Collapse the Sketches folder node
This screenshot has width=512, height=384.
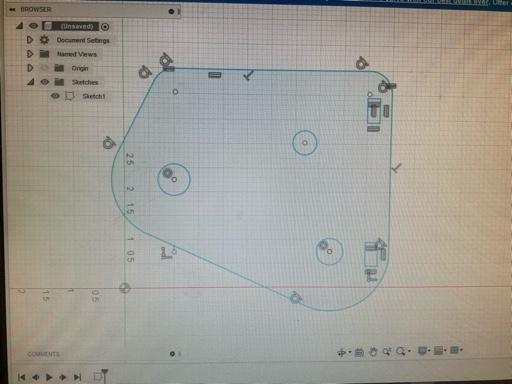click(x=31, y=82)
